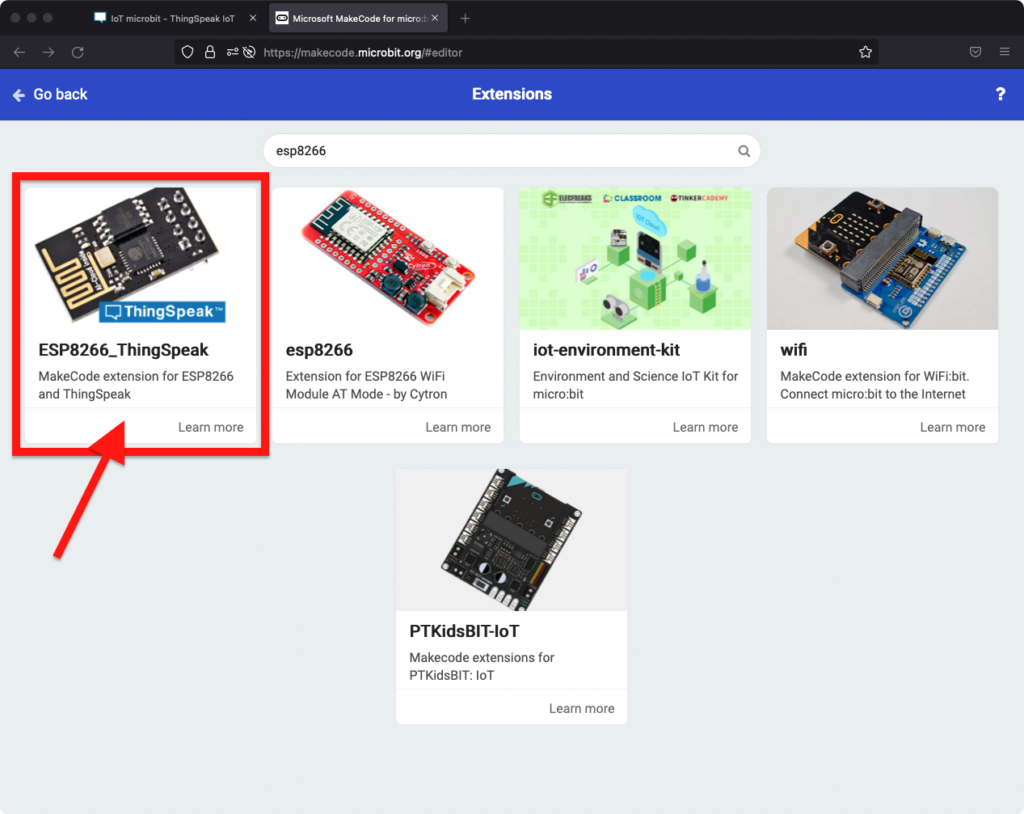
Task: Open a new browser tab
Action: (464, 18)
